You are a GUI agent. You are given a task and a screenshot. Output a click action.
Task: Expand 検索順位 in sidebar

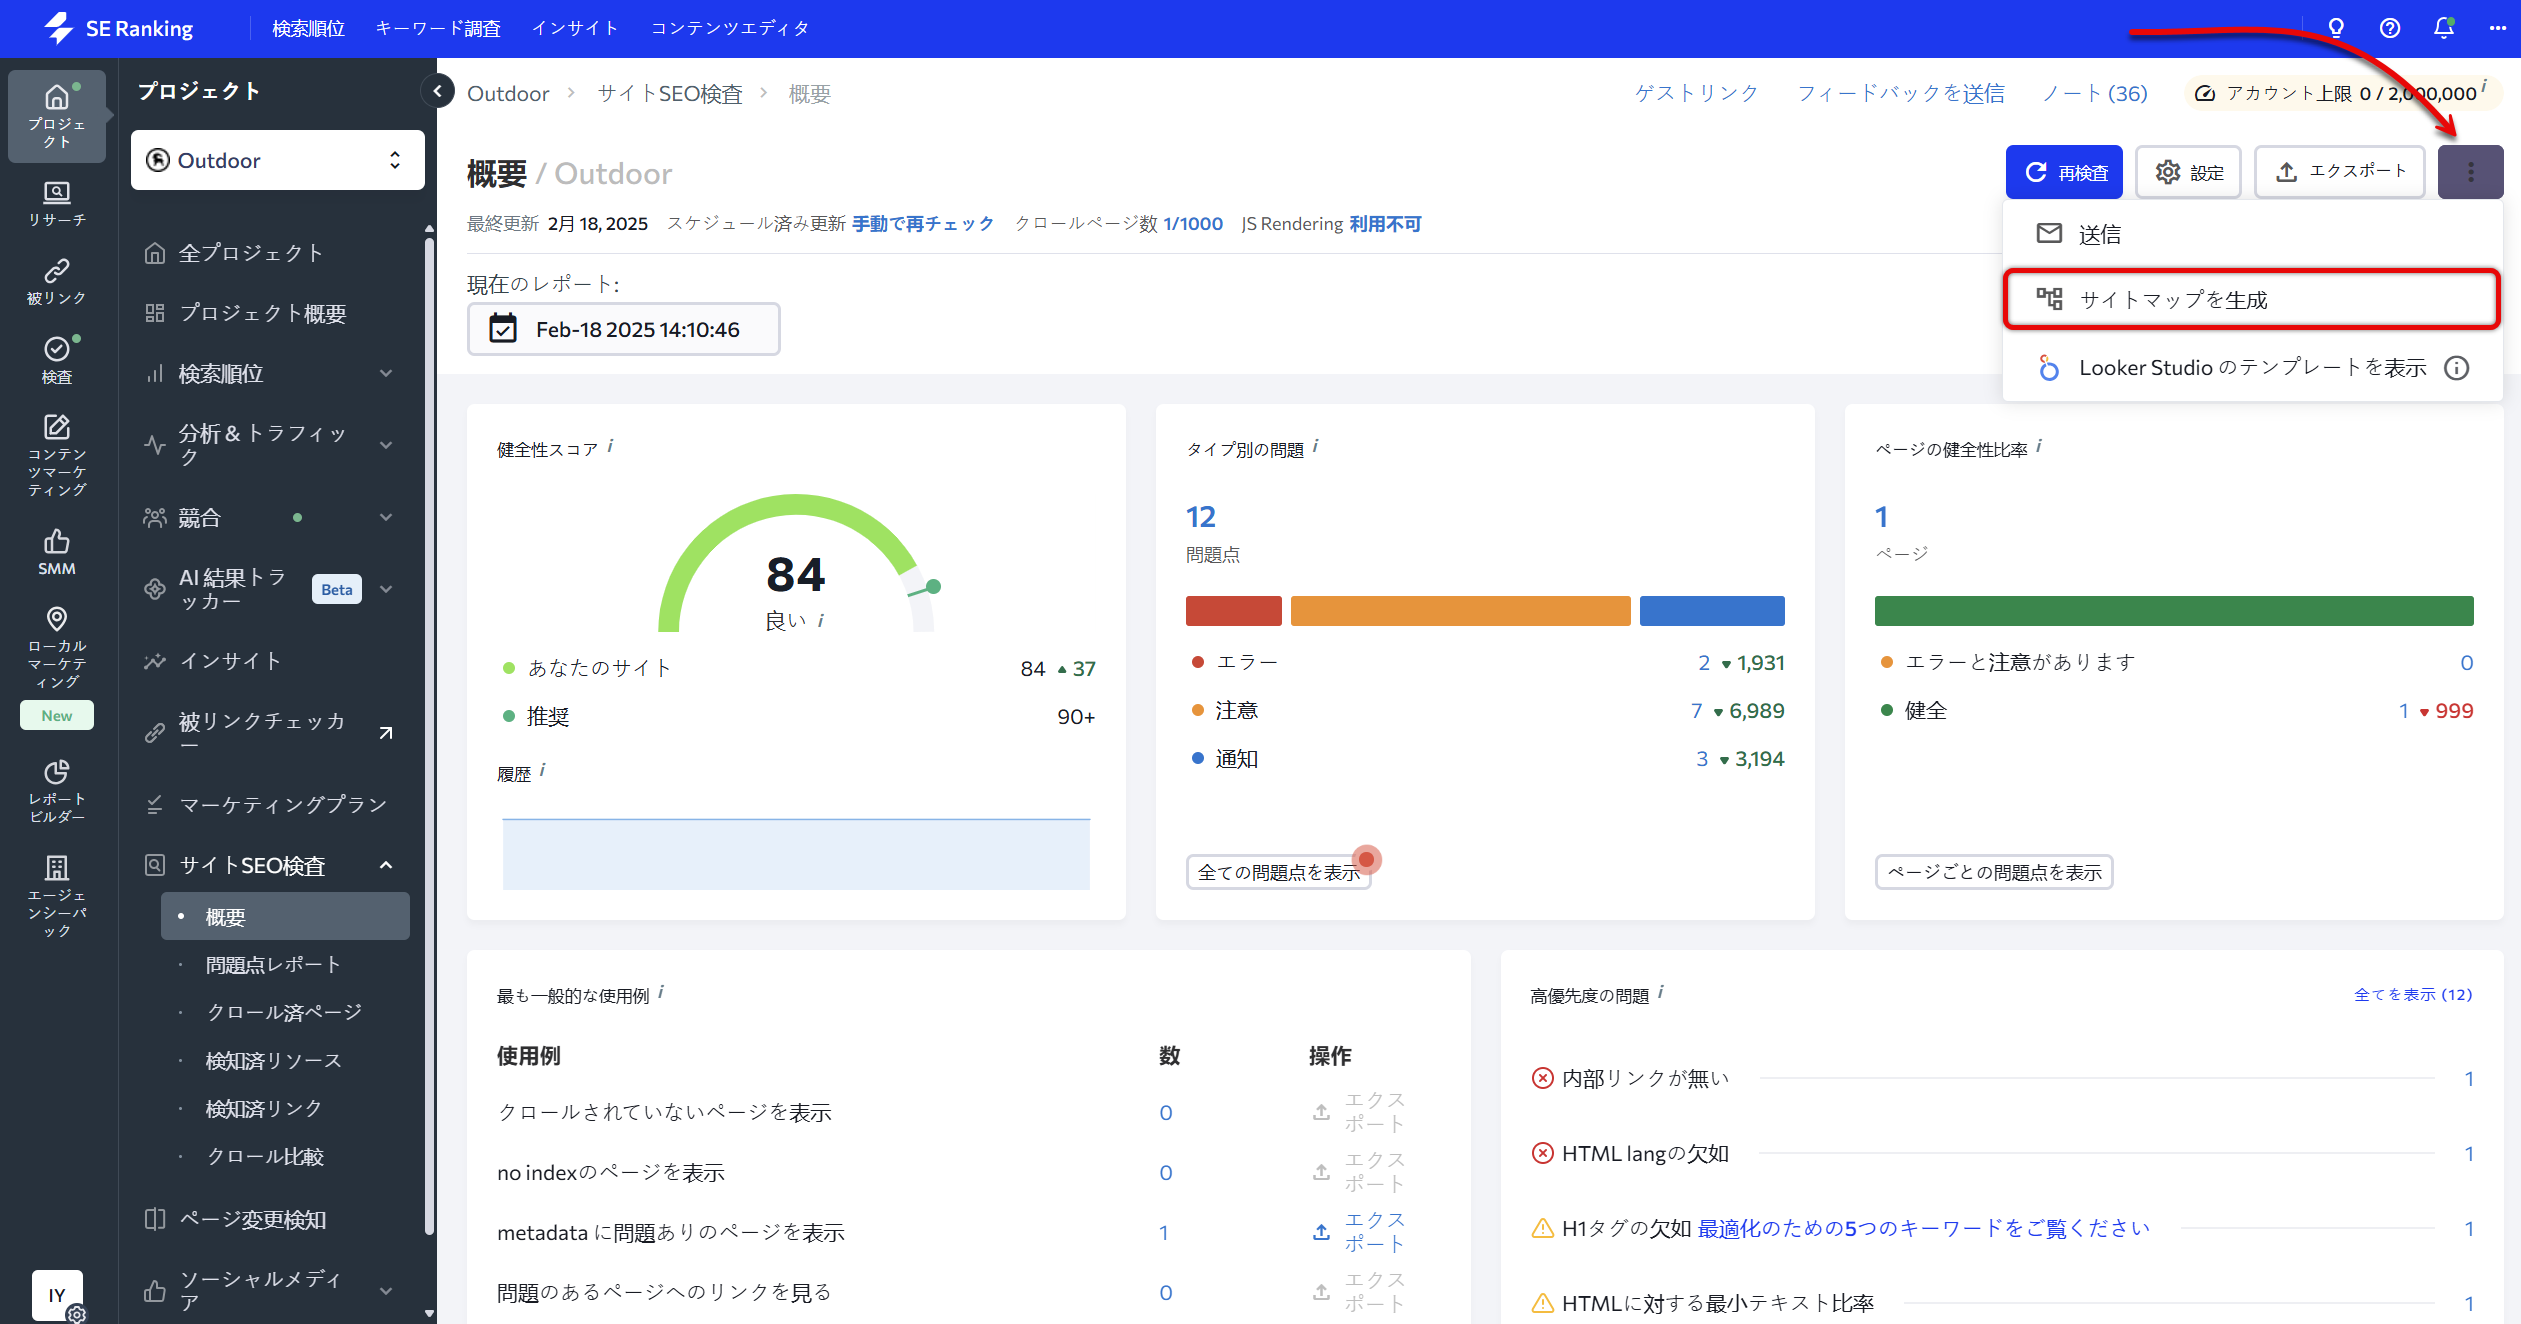pos(386,373)
